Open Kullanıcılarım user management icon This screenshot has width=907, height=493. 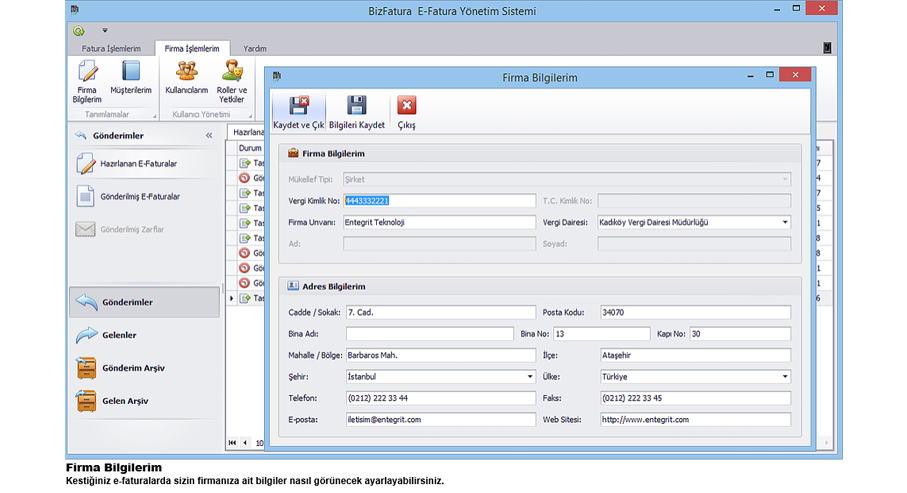point(186,72)
